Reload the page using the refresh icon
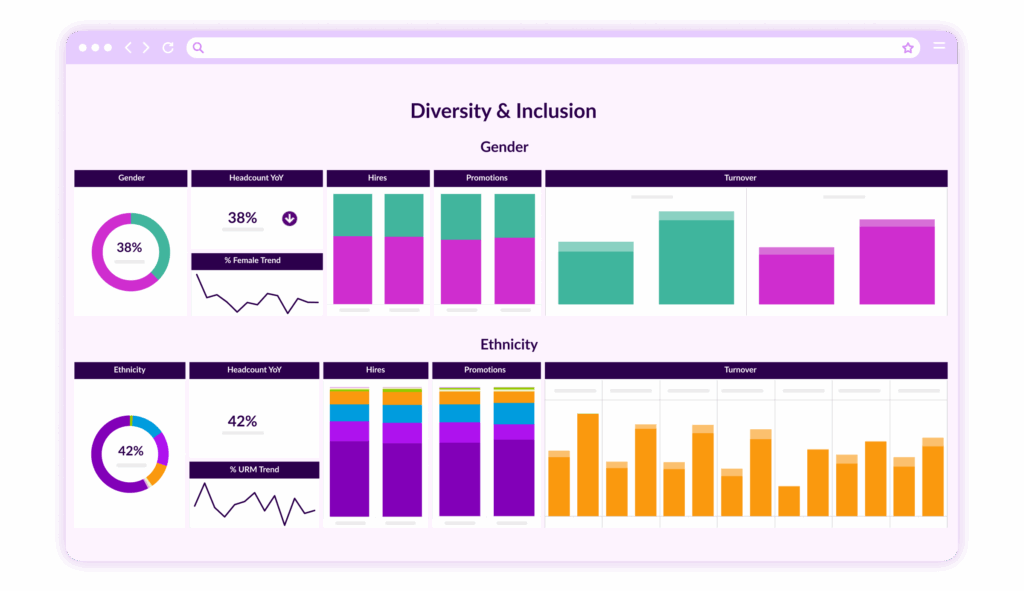The height and width of the screenshot is (591, 1024). click(x=168, y=46)
